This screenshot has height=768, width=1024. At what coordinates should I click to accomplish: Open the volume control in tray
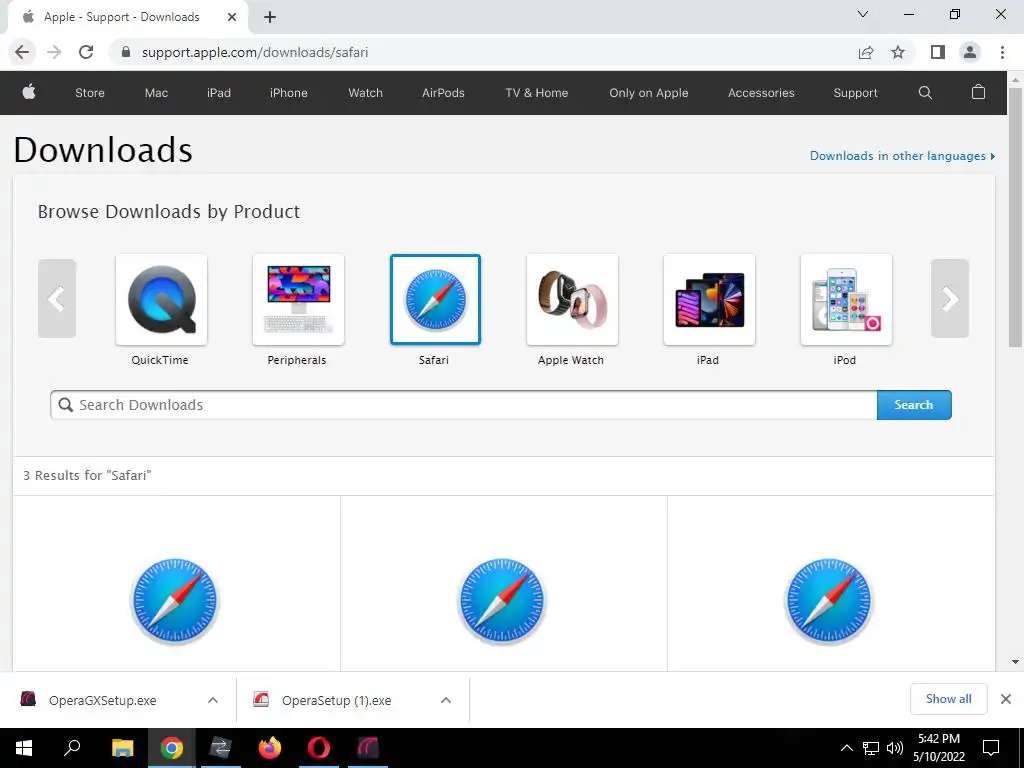coord(895,748)
